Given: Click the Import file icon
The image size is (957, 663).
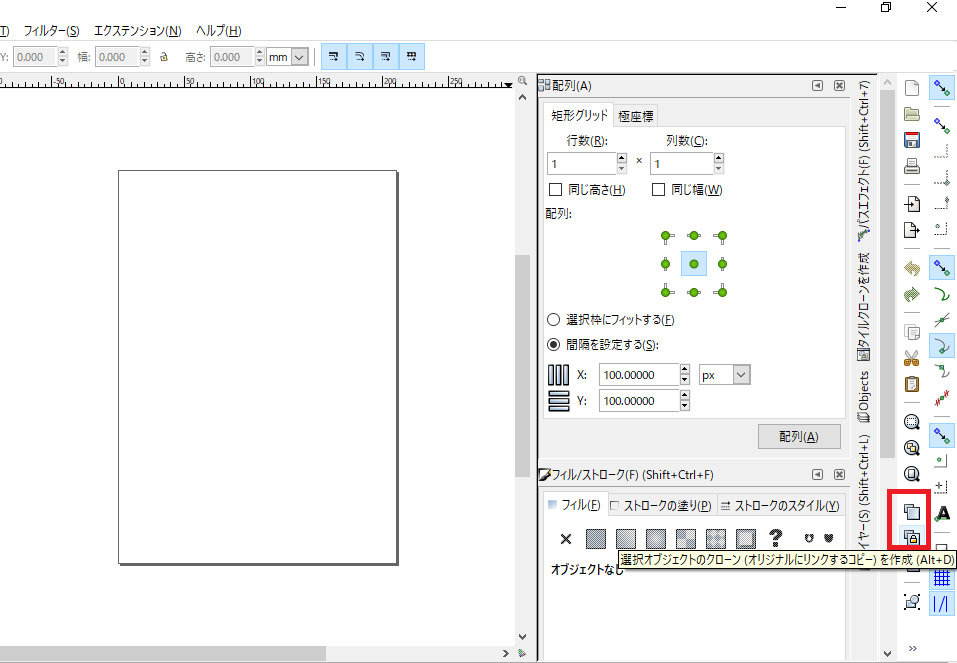Looking at the screenshot, I should pyautogui.click(x=912, y=204).
